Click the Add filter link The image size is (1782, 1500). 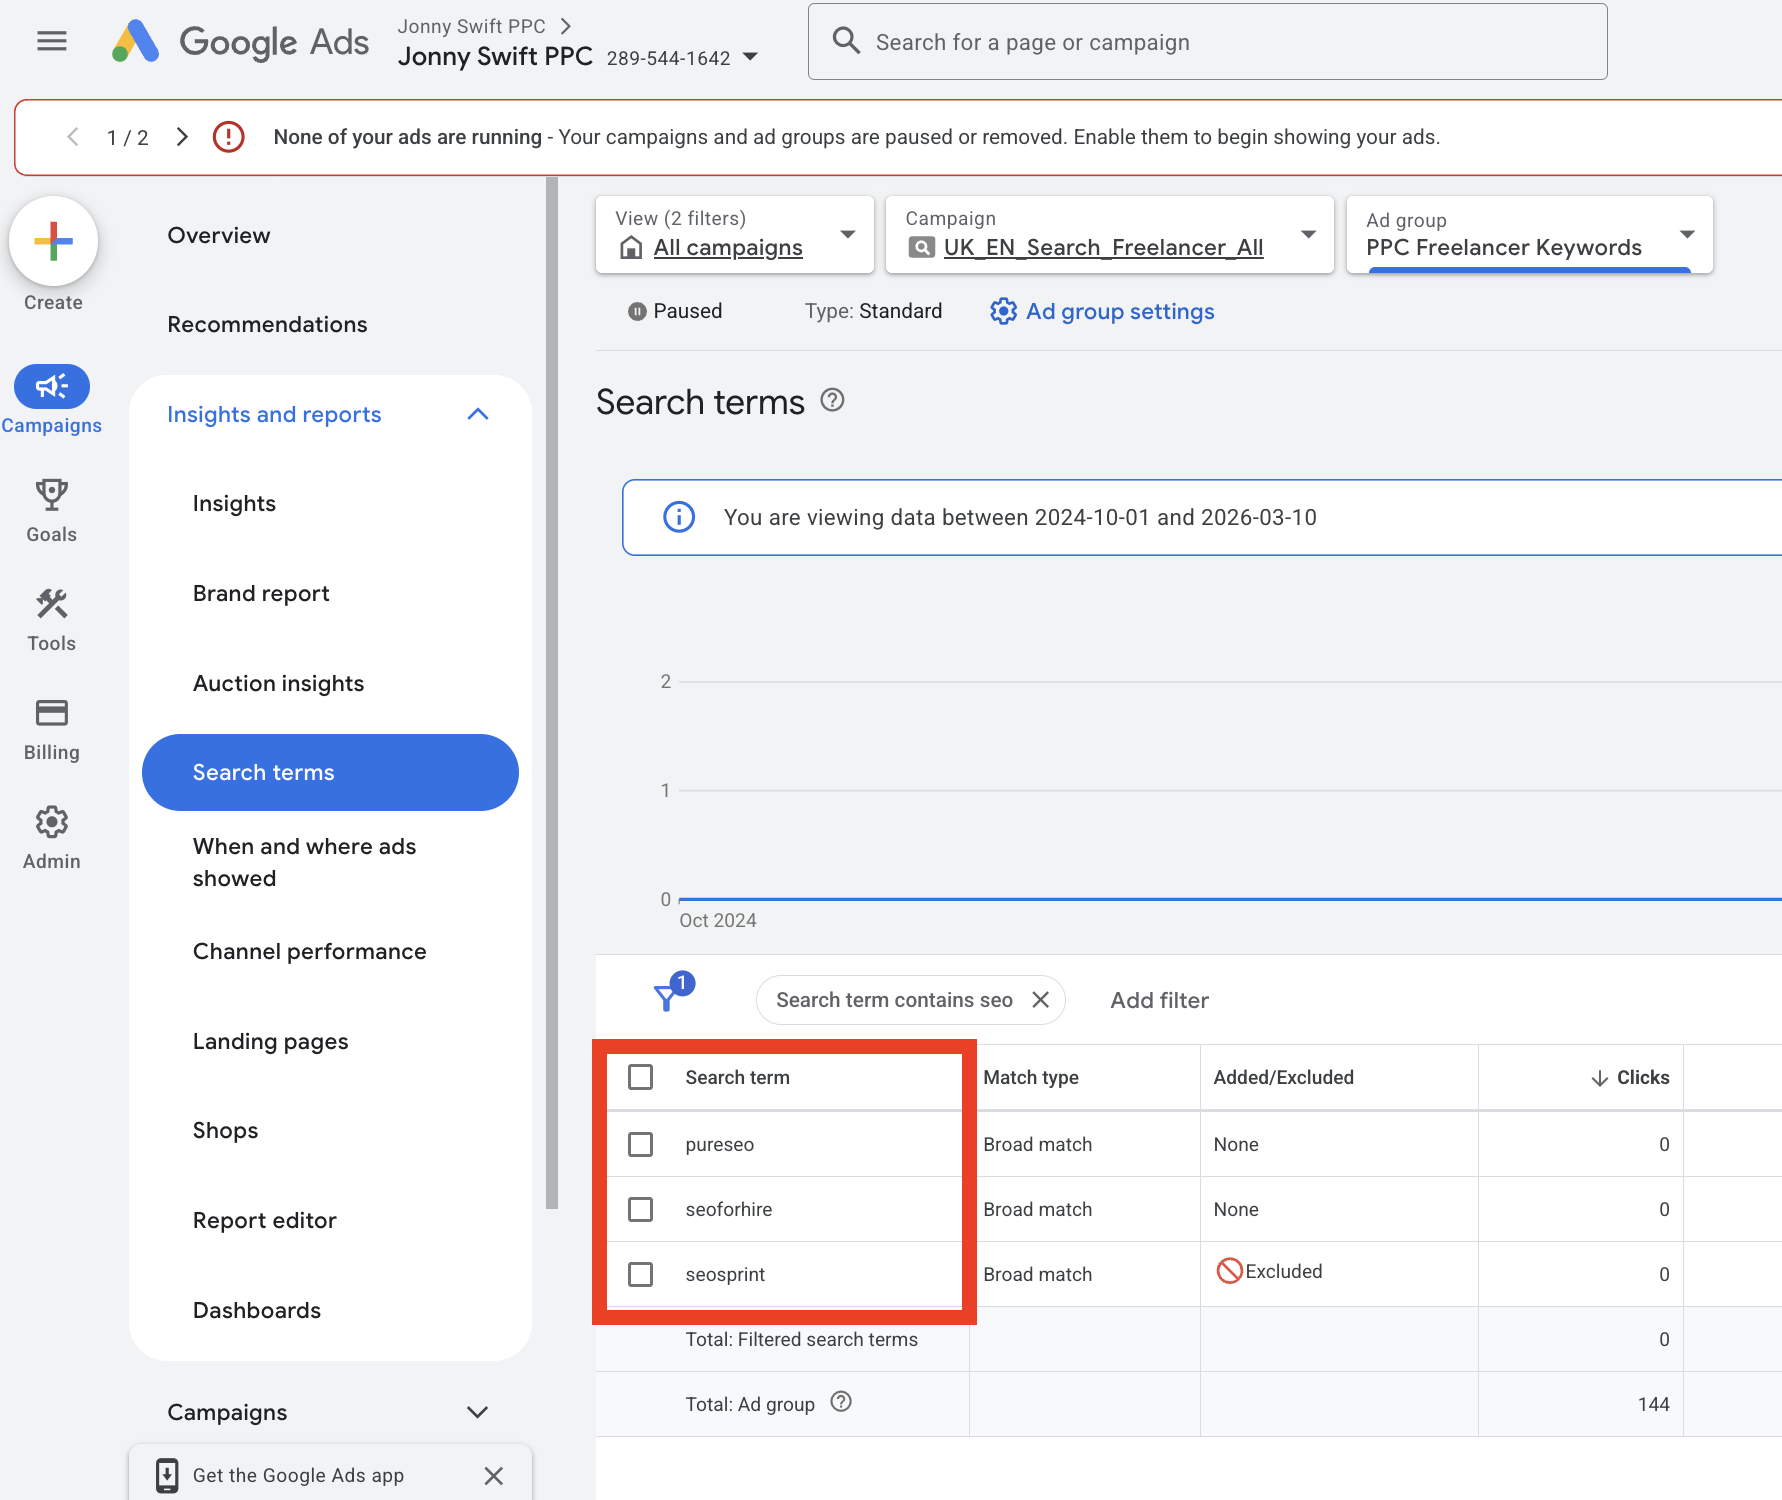click(x=1158, y=1000)
